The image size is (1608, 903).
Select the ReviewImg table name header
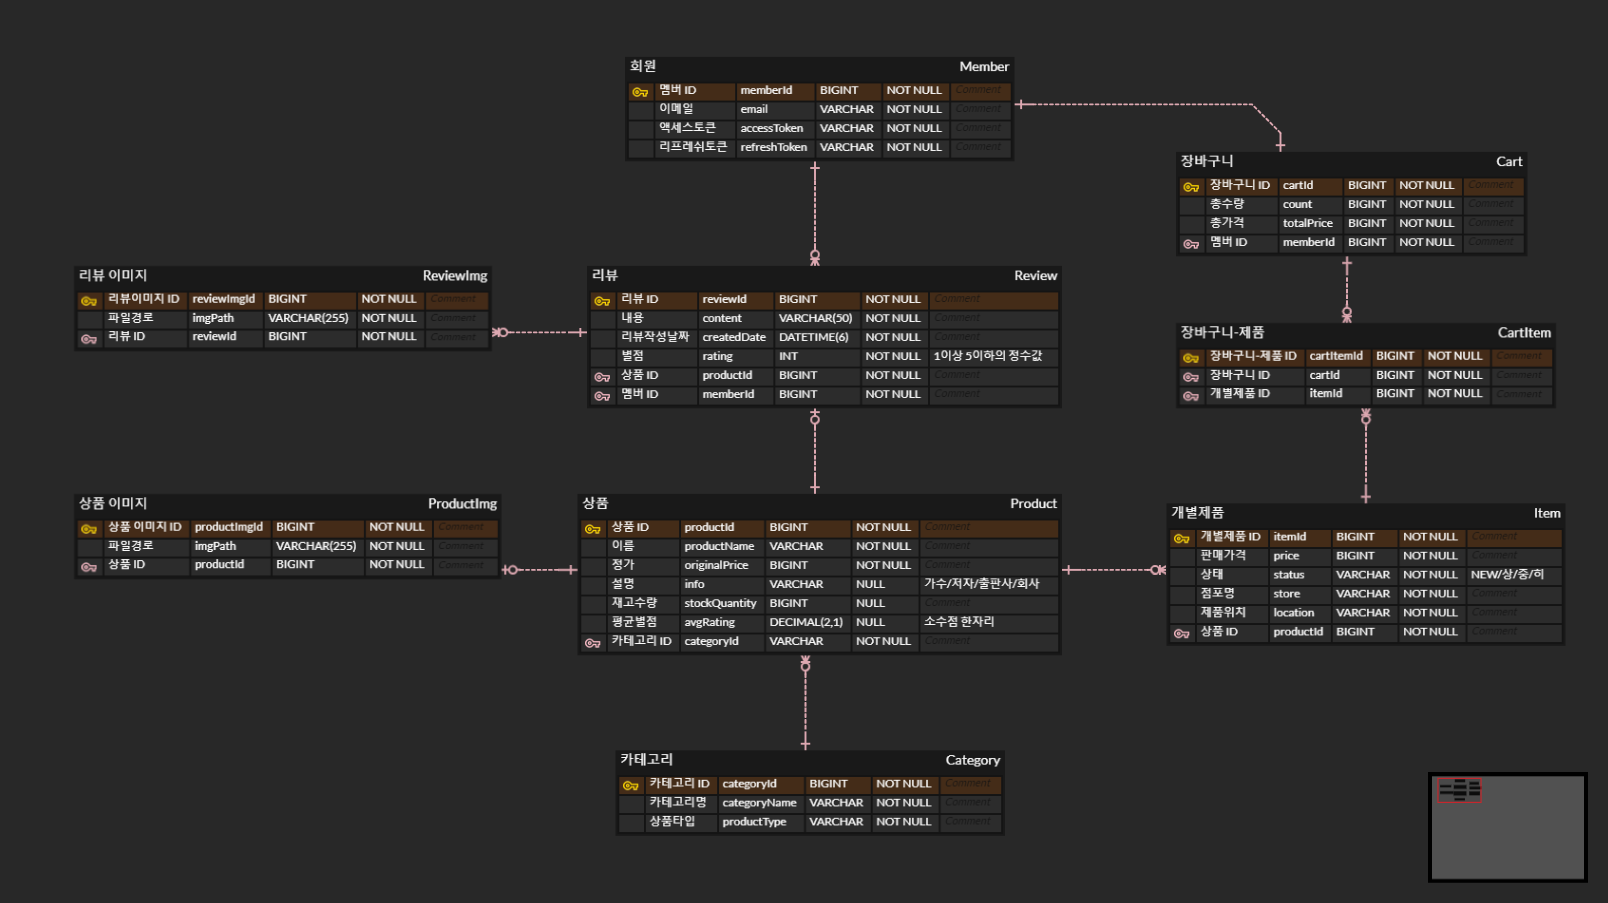455,276
